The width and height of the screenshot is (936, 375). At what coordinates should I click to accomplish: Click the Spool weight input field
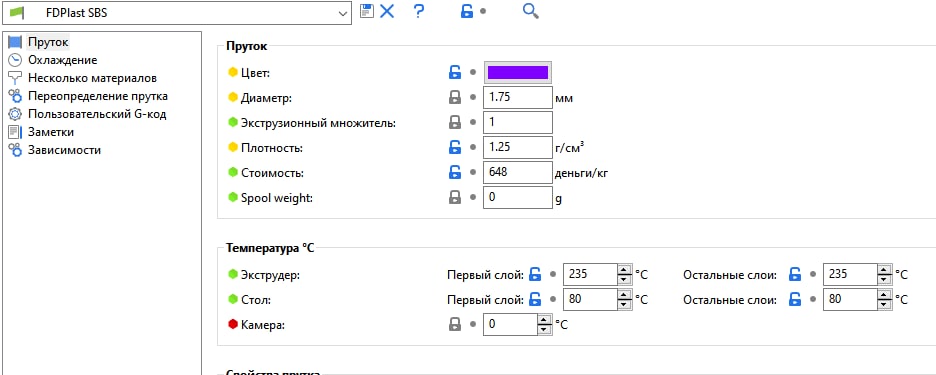[x=518, y=198]
